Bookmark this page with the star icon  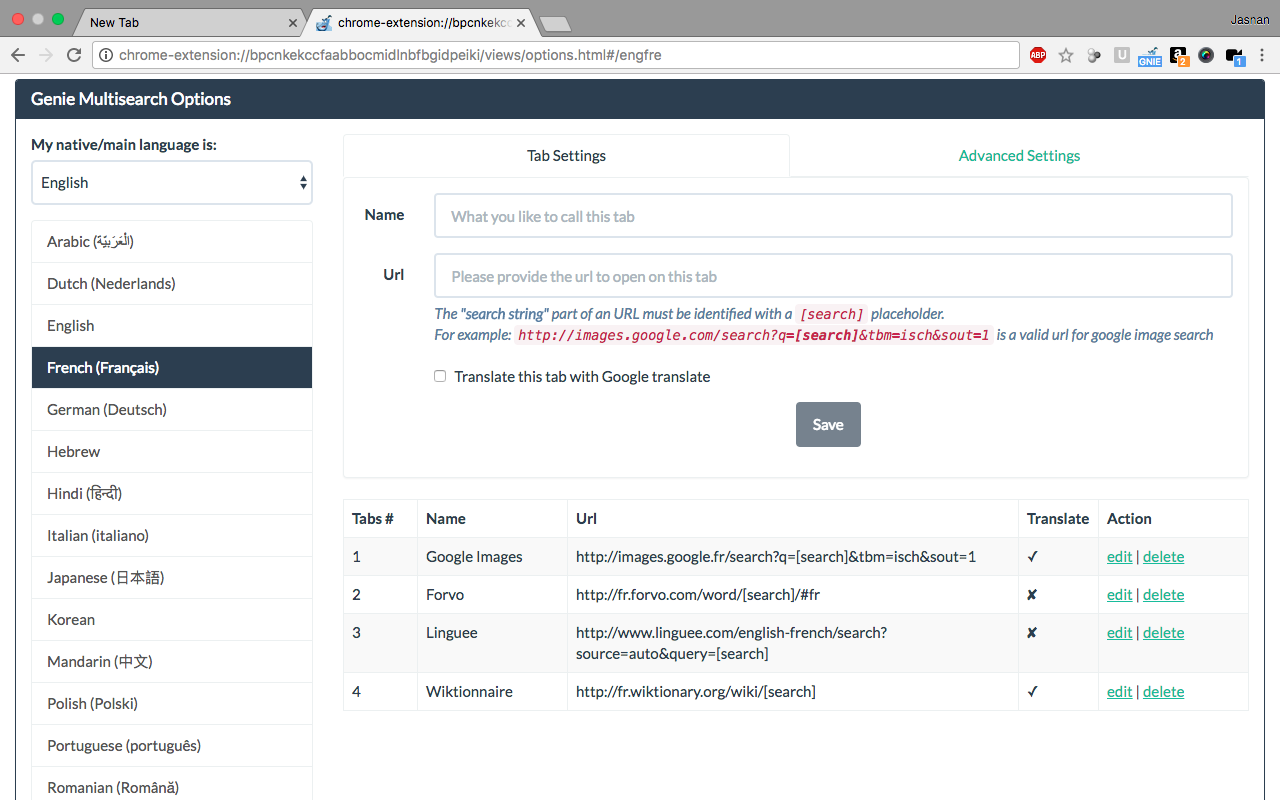[1066, 55]
